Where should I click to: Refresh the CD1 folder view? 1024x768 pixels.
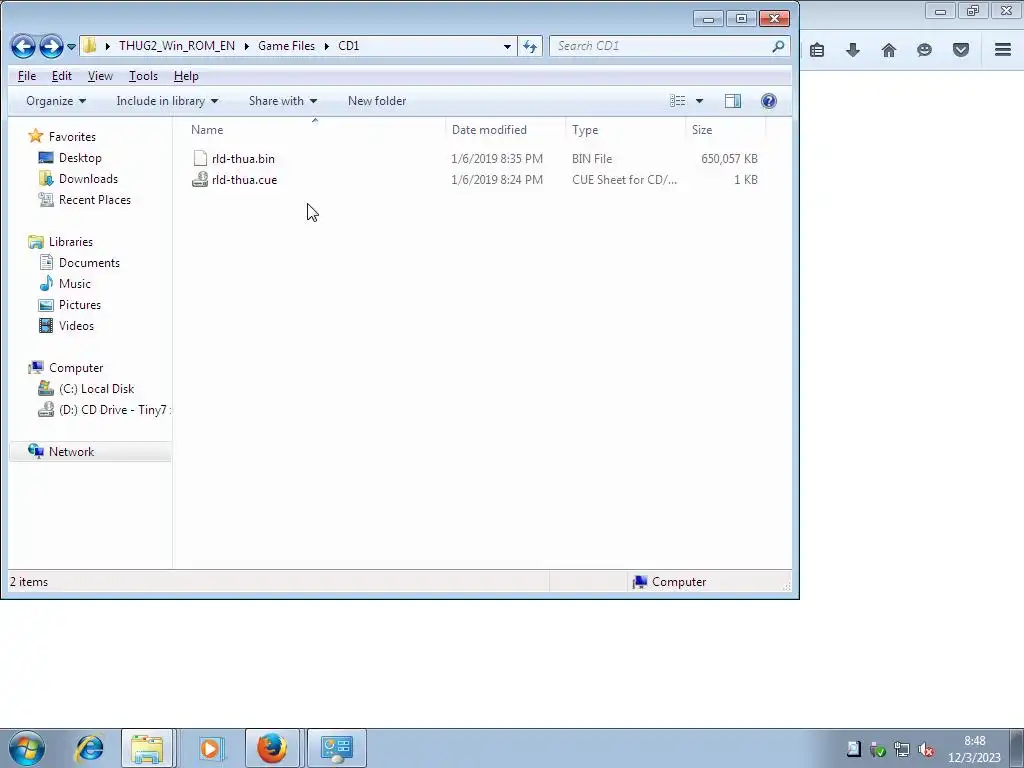[530, 46]
